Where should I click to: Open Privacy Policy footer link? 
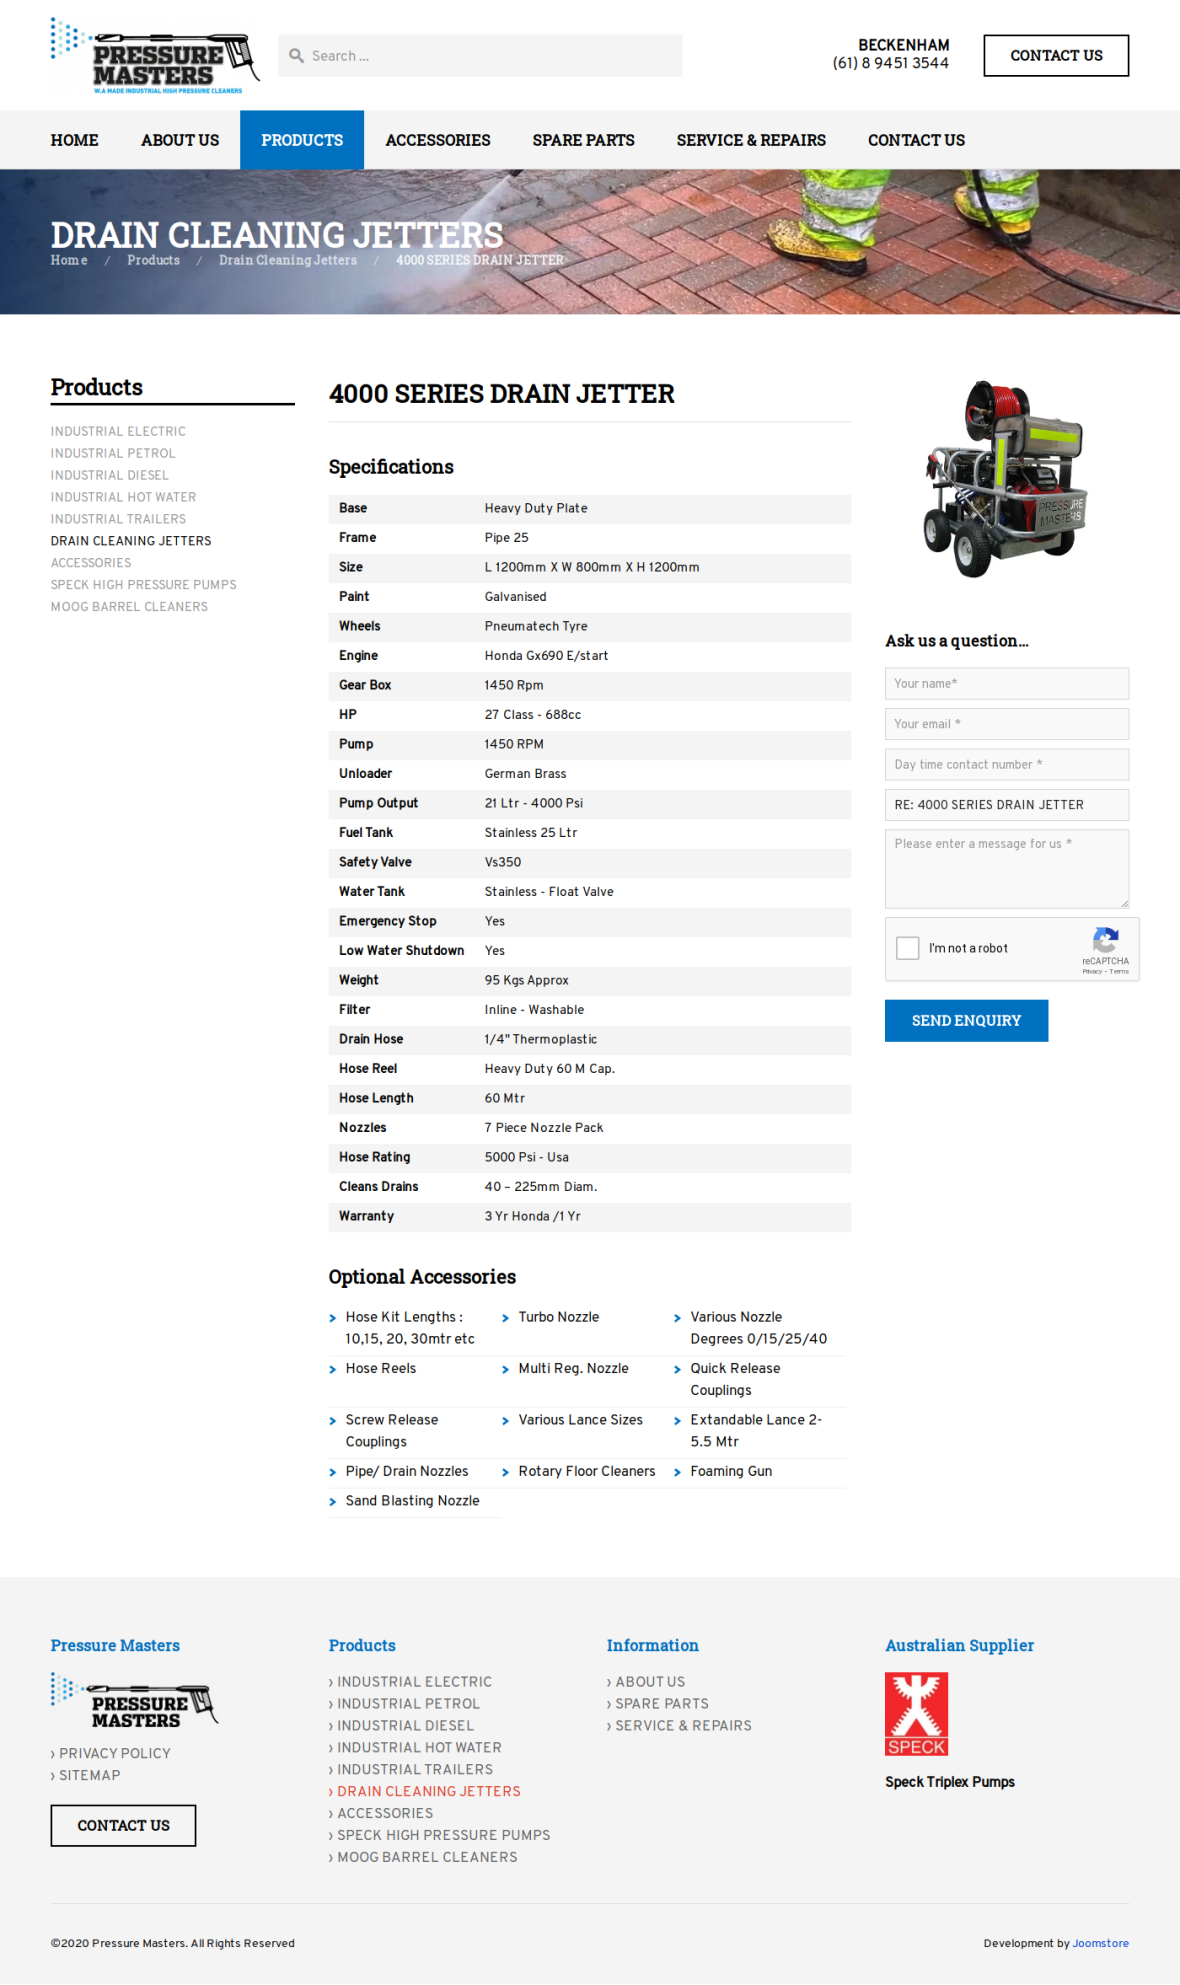(114, 1753)
